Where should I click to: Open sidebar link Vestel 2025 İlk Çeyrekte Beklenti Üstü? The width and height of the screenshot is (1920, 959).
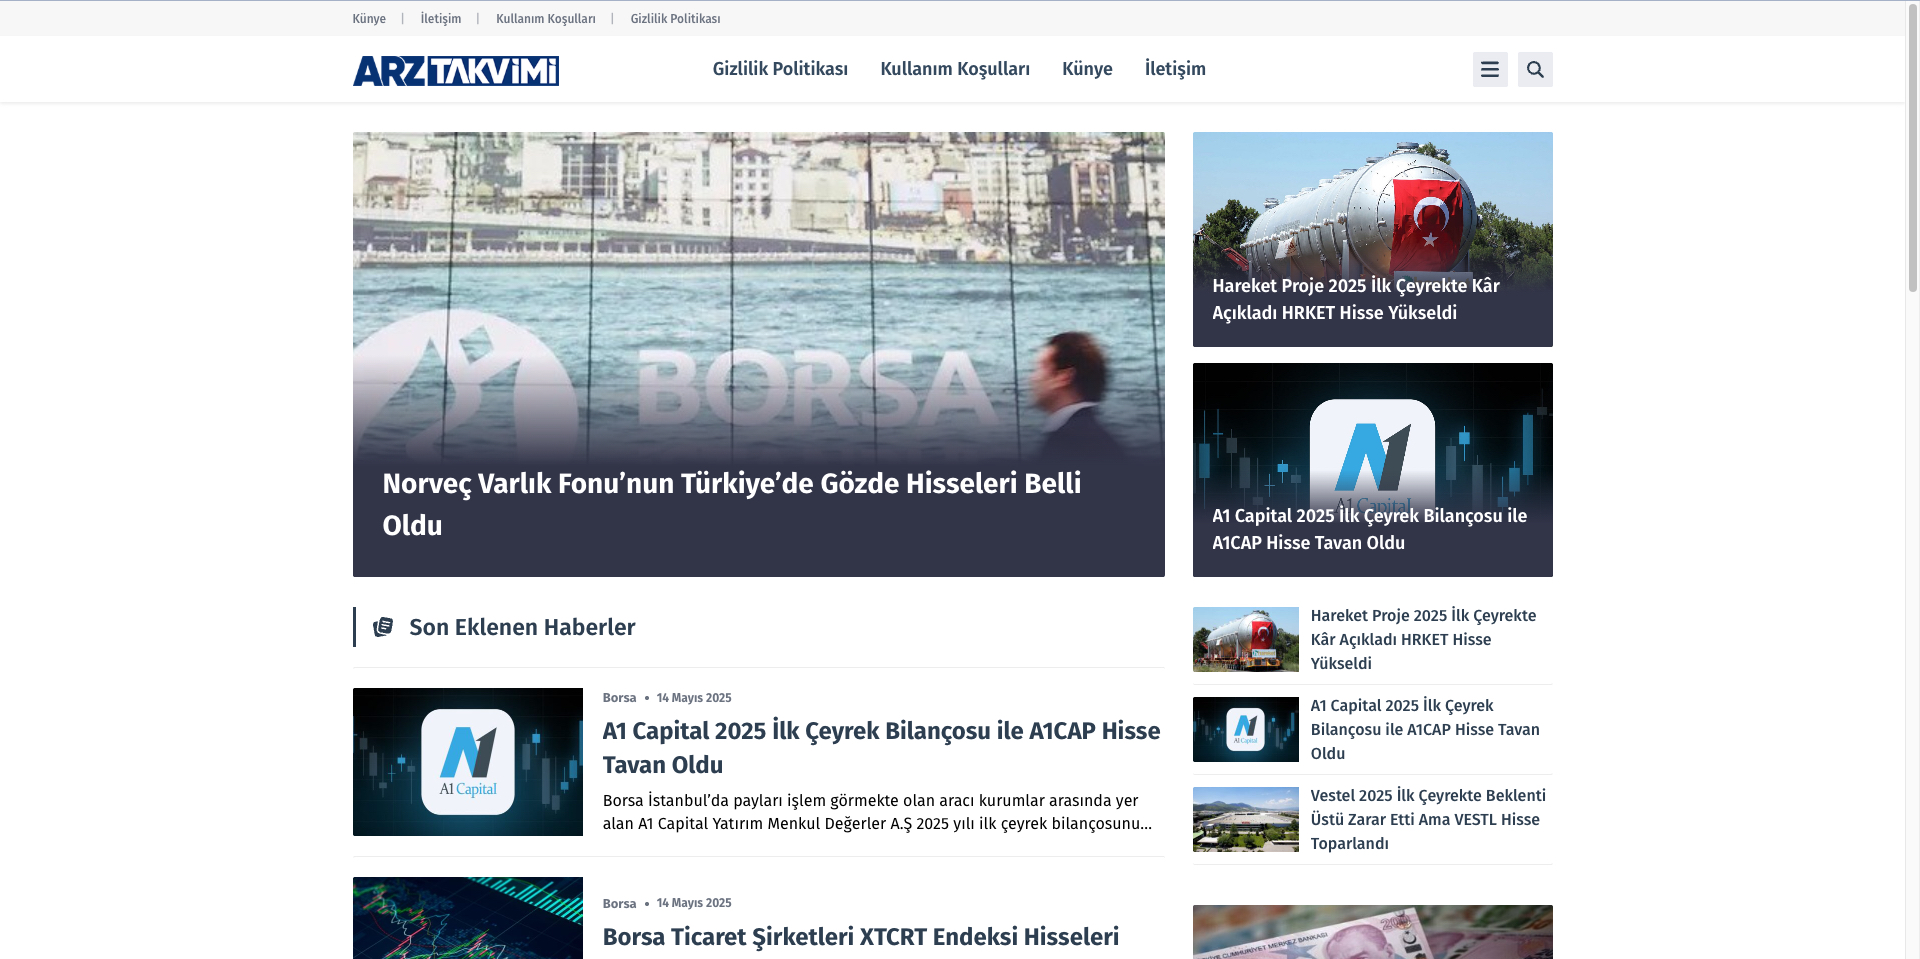[1428, 819]
